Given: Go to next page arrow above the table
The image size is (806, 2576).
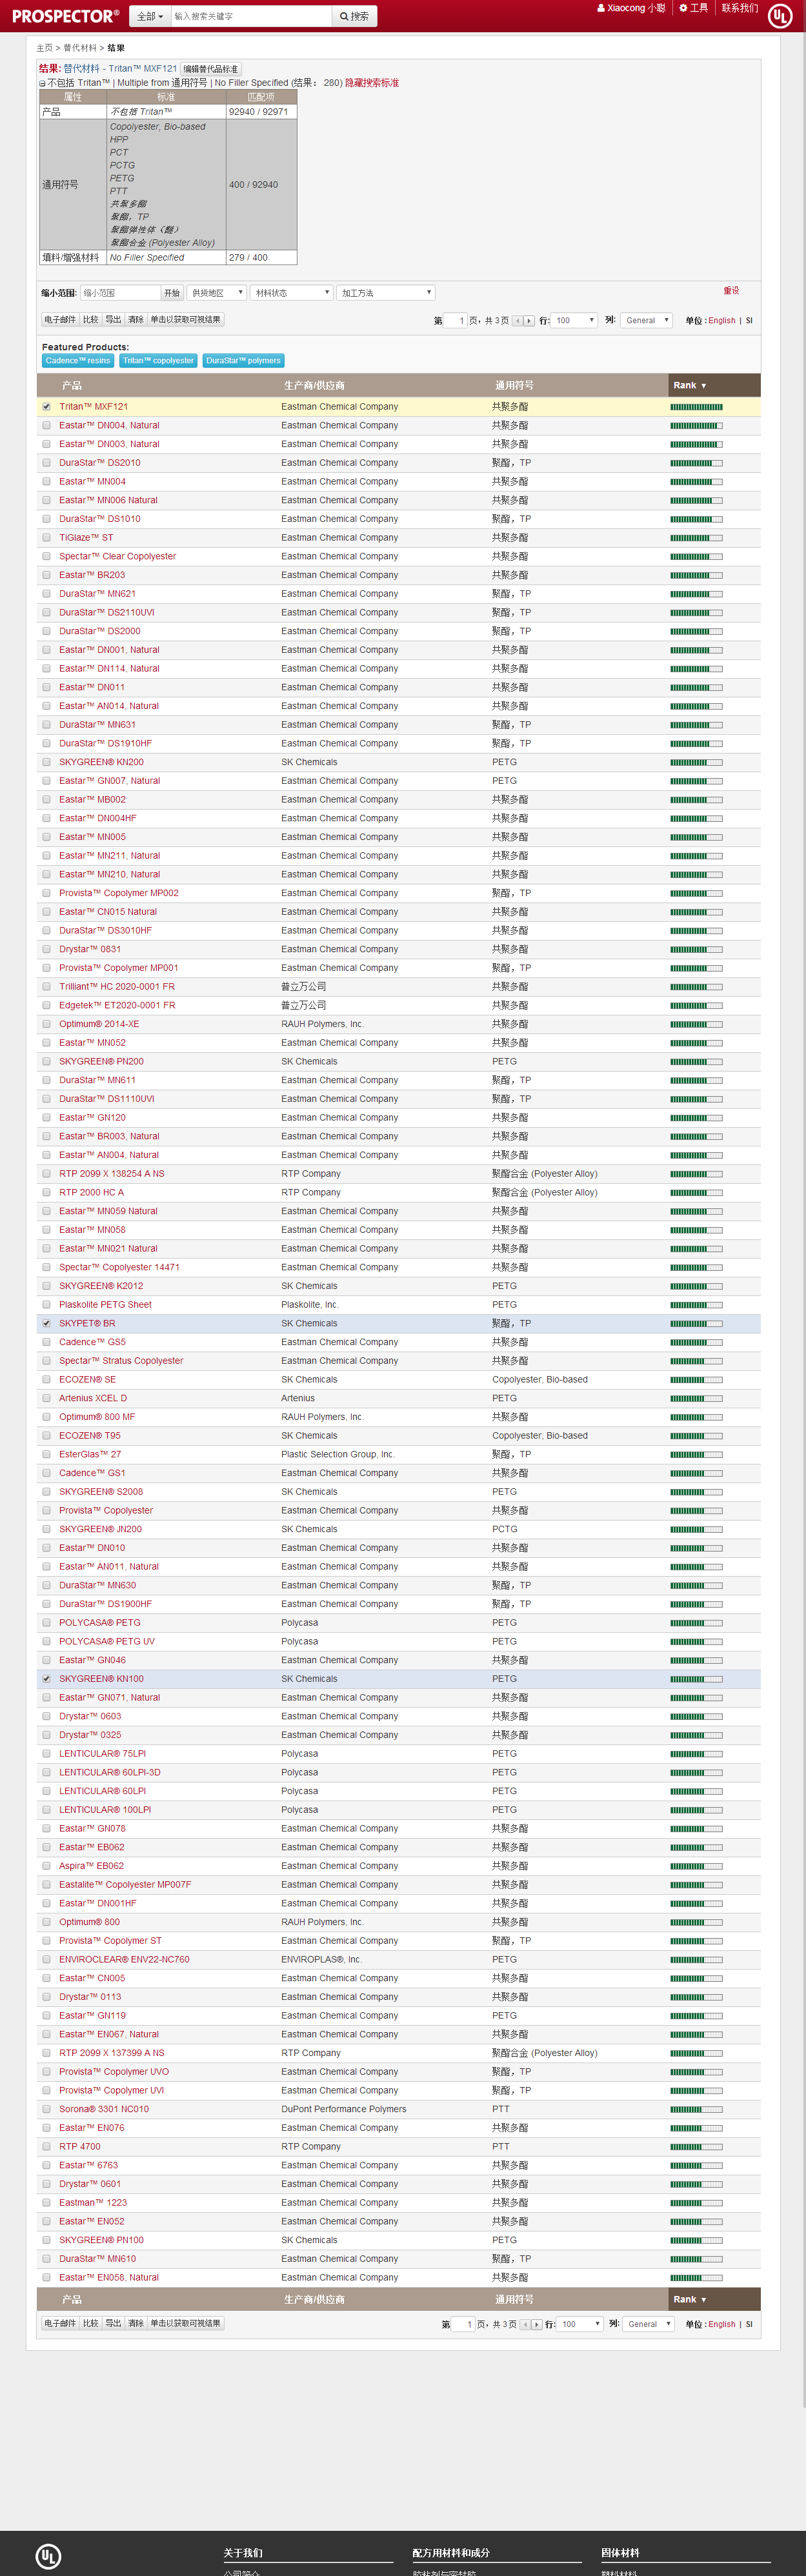Looking at the screenshot, I should [529, 321].
